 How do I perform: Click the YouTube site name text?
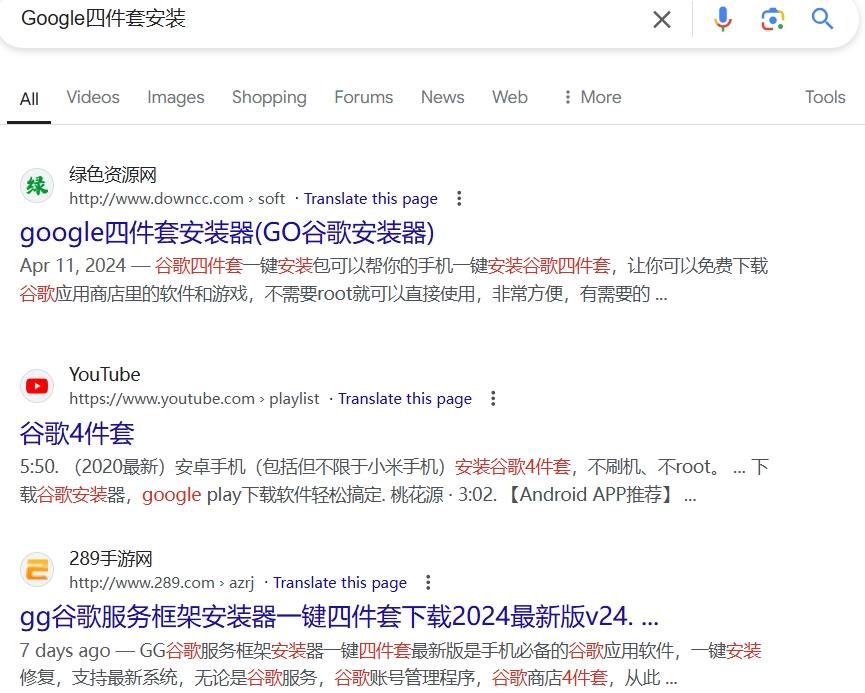[x=104, y=375]
